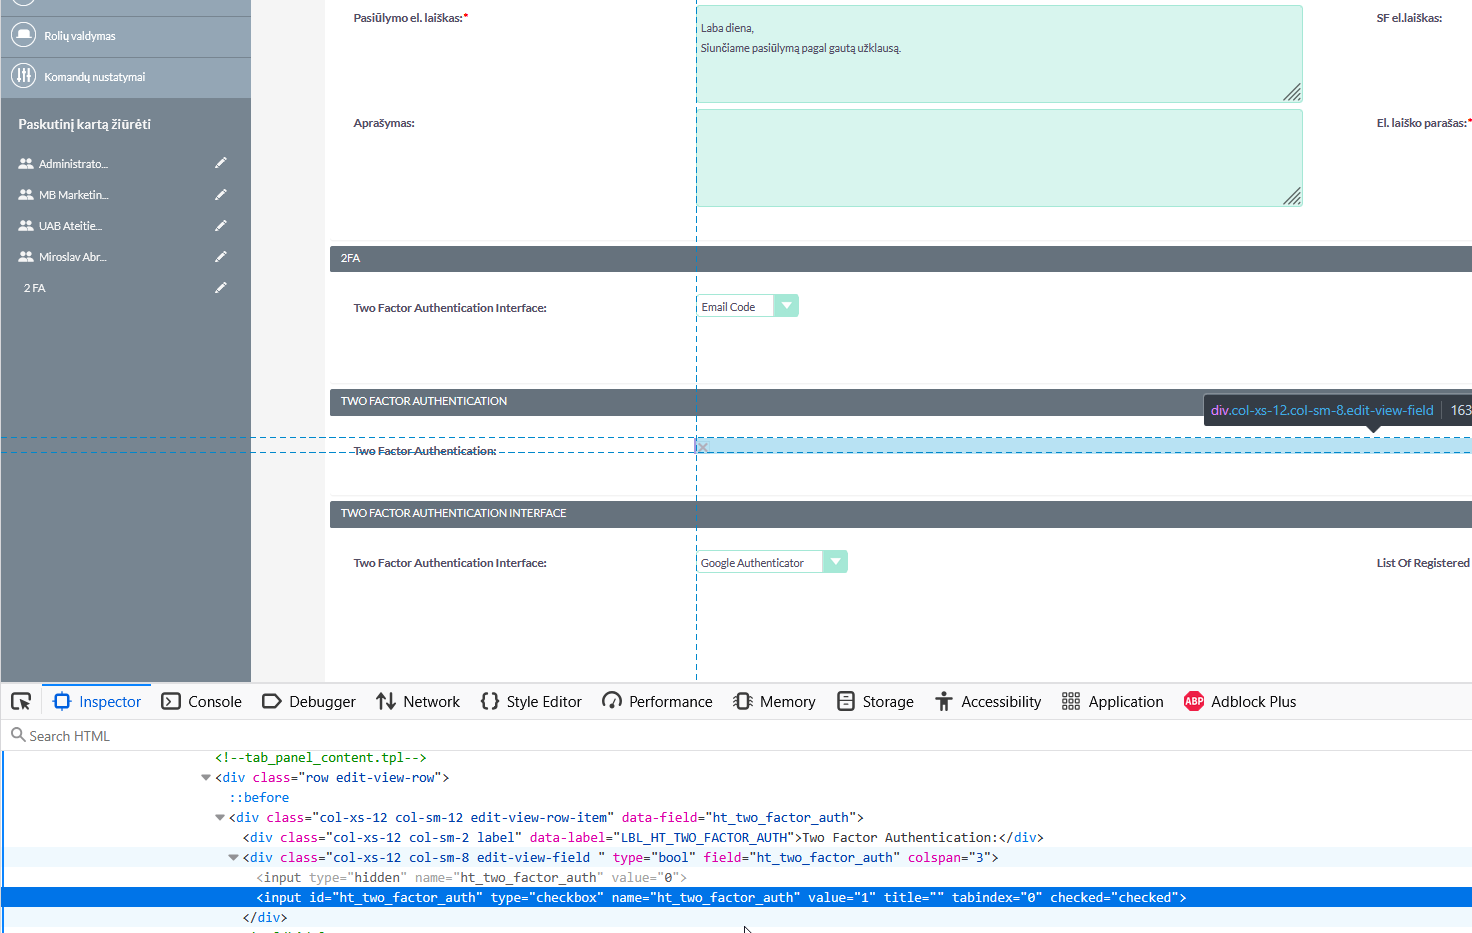1472x933 pixels.
Task: Open Administrato... recently viewed record
Action: [73, 164]
